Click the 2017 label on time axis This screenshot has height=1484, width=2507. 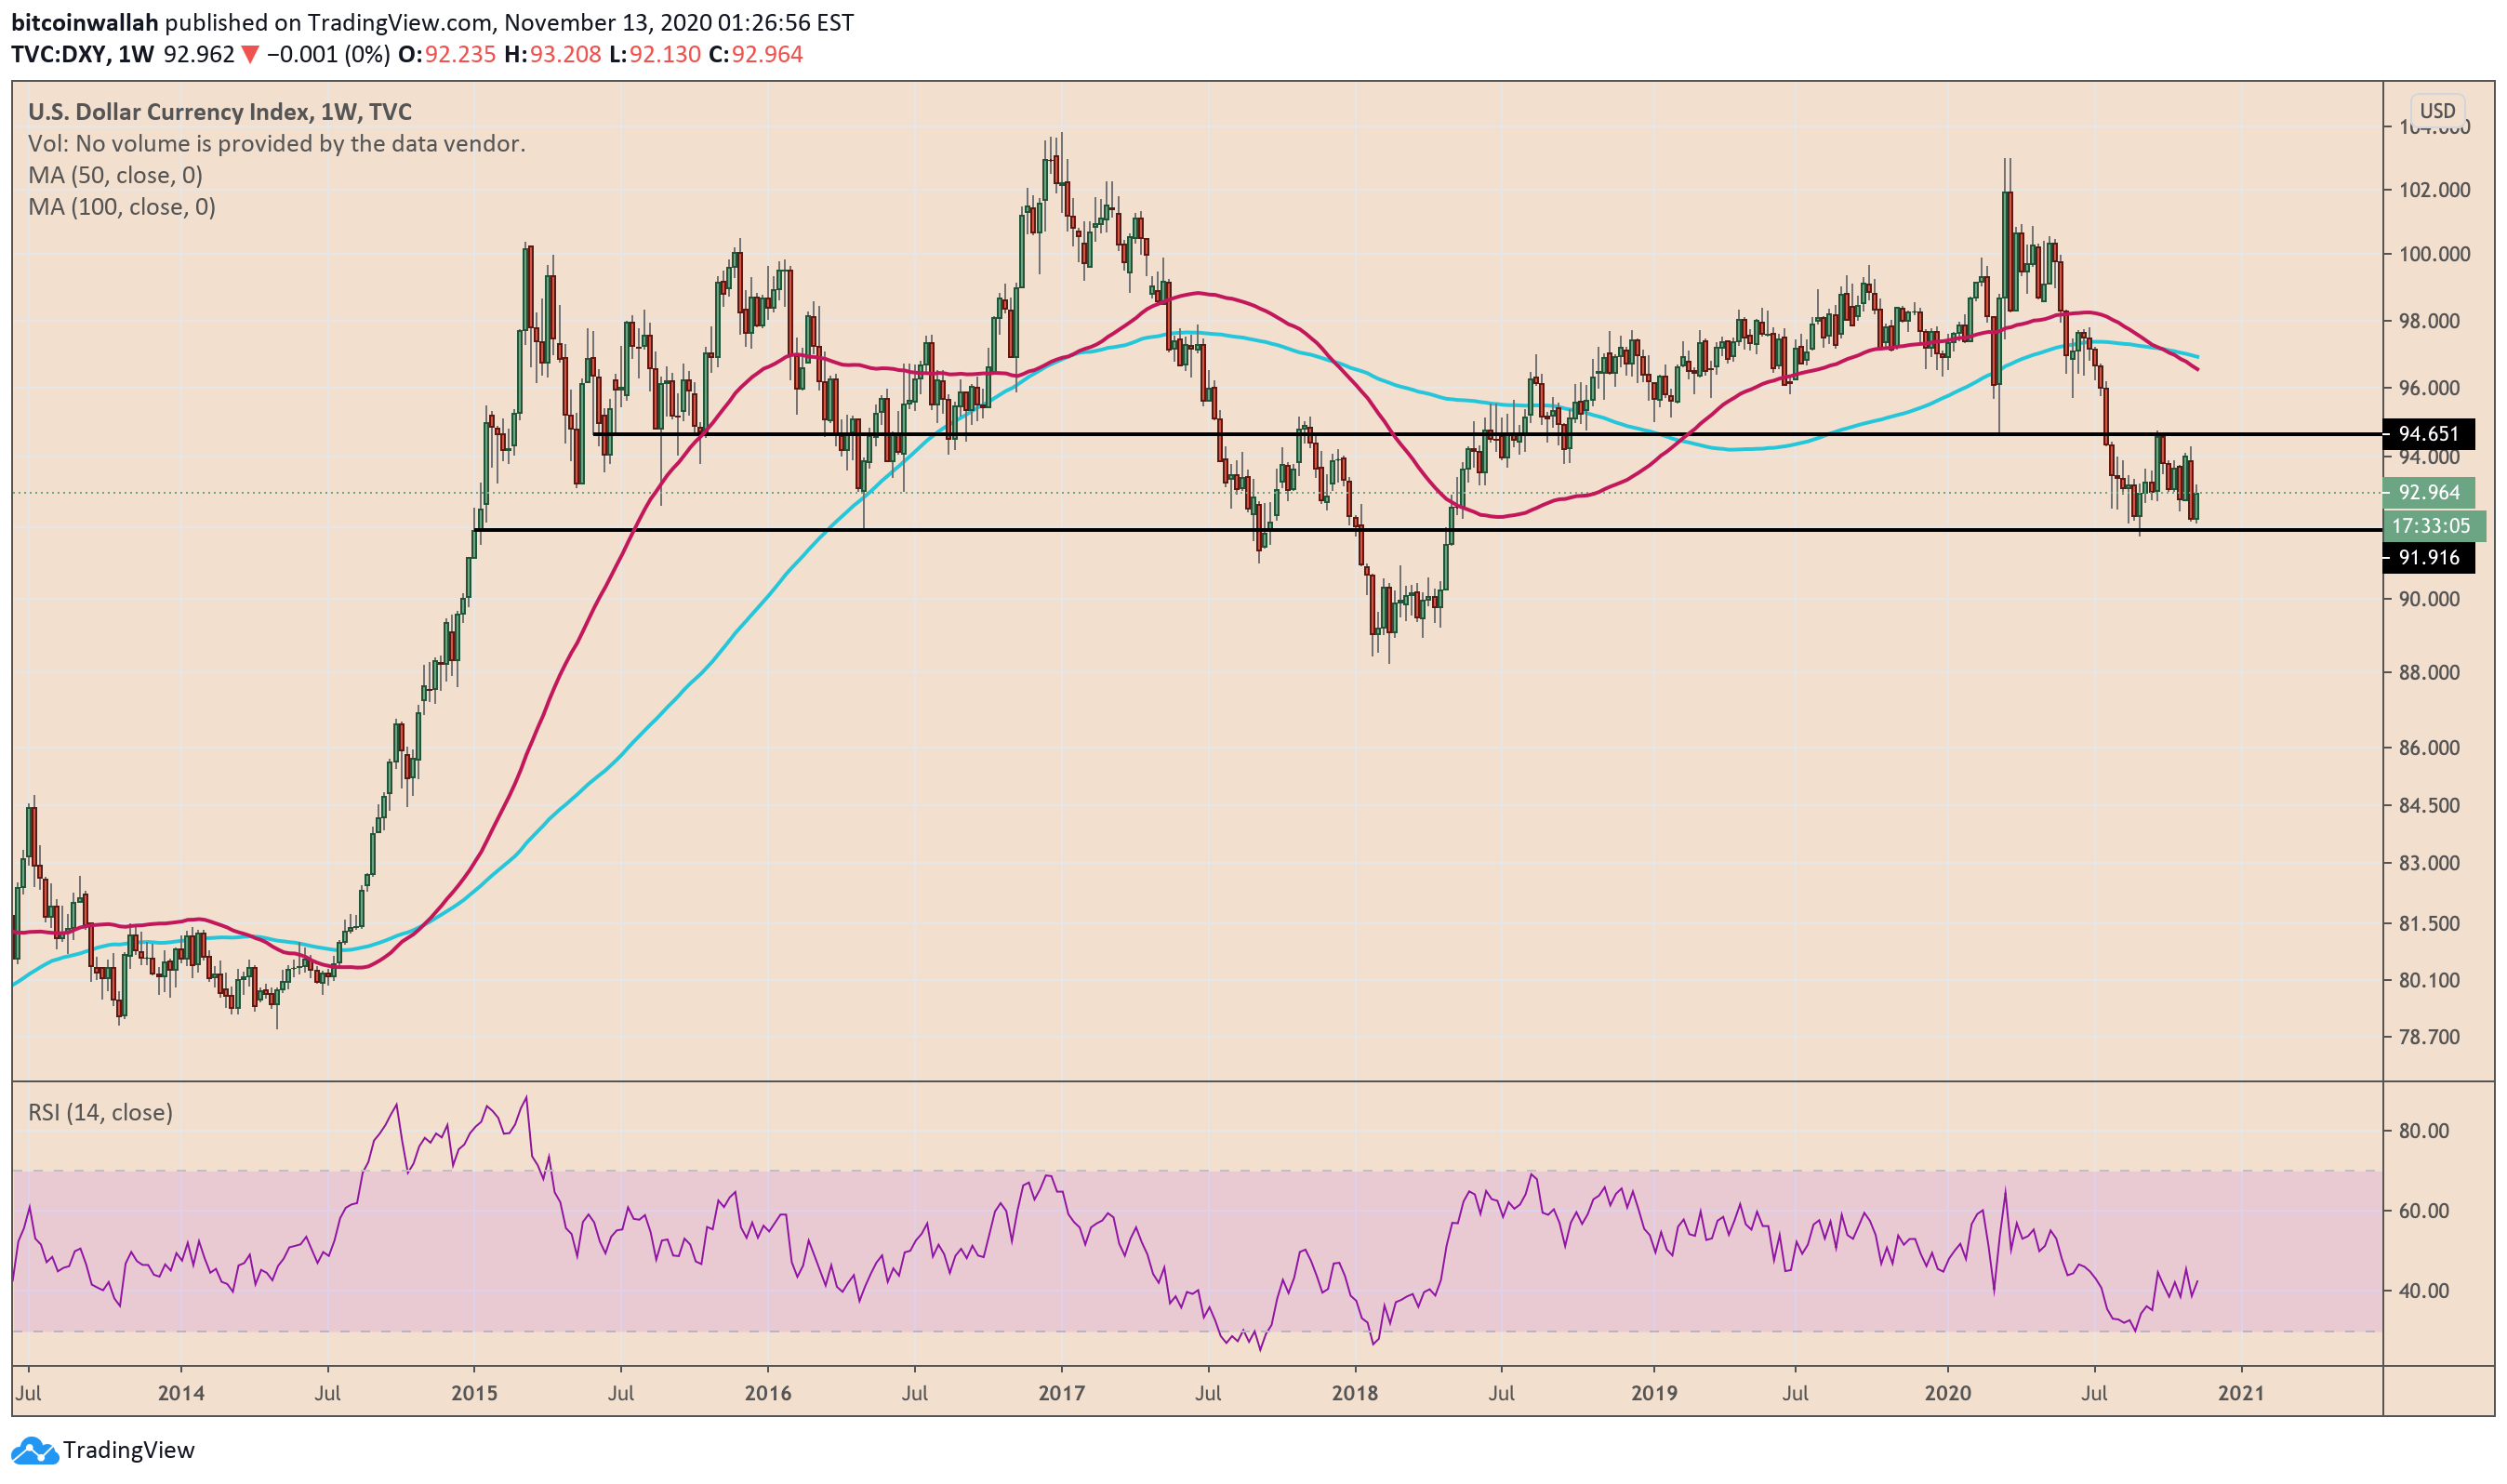(1061, 1394)
